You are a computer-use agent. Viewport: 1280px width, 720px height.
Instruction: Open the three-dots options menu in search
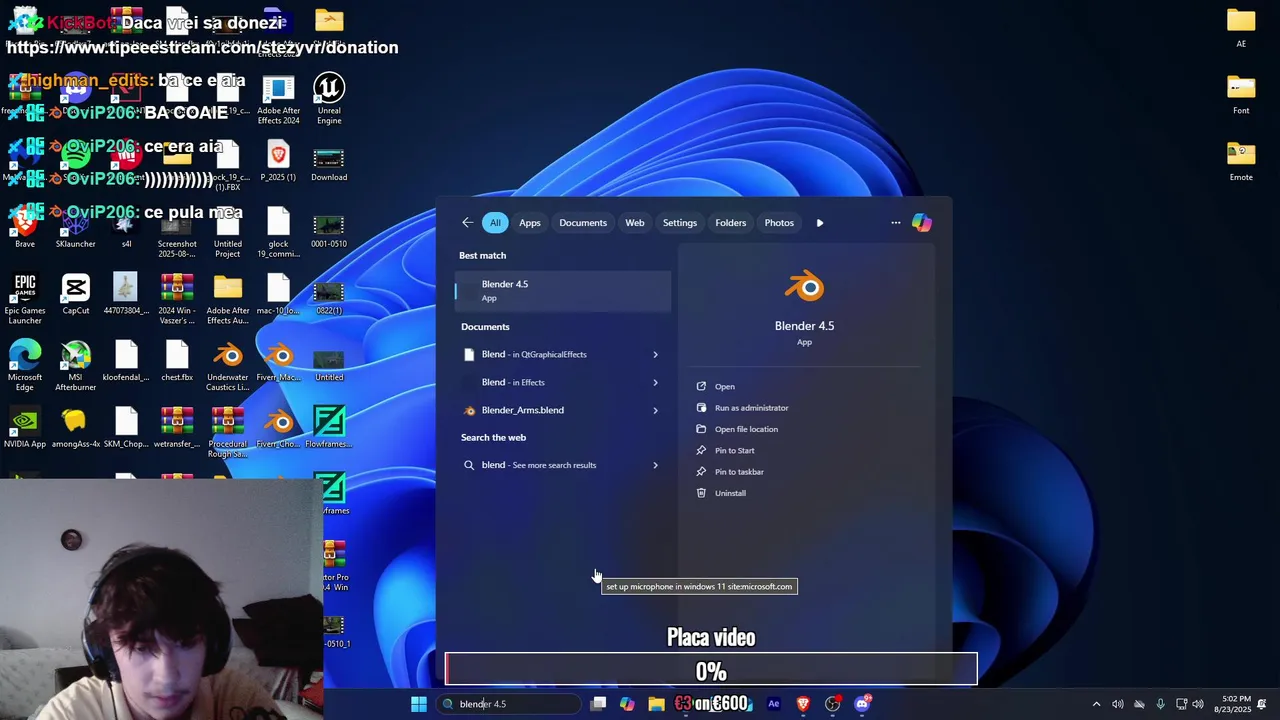click(896, 223)
